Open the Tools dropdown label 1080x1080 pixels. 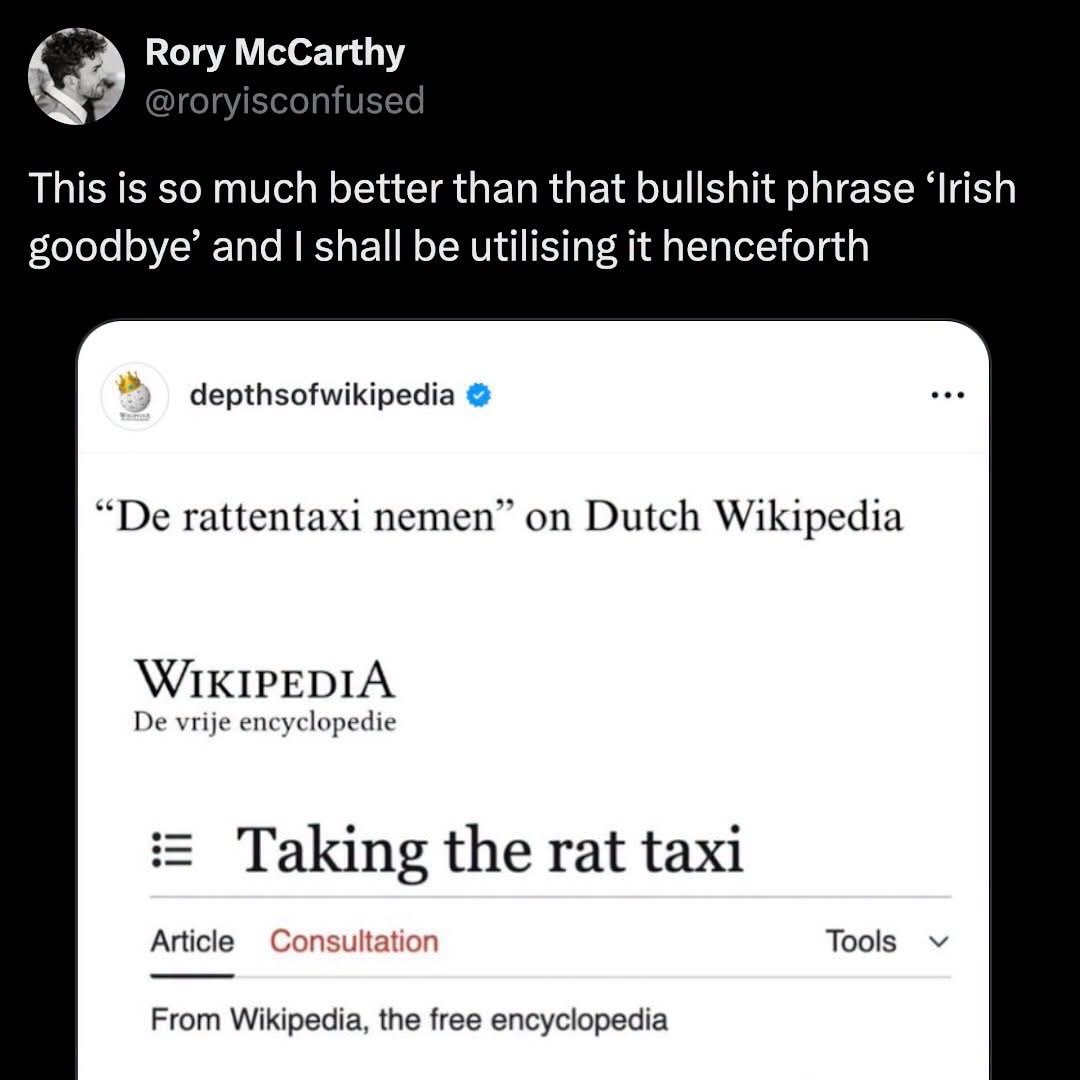pyautogui.click(x=860, y=941)
